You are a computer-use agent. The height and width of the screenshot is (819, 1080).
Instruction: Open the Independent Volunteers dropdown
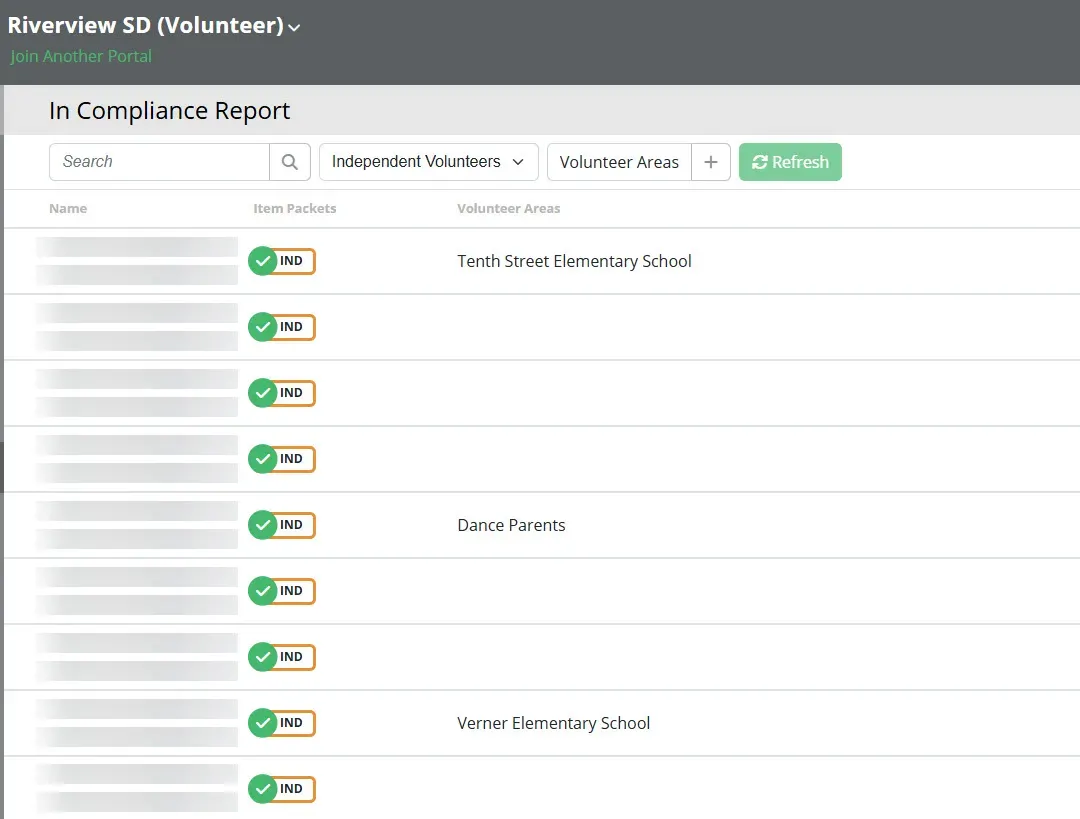(428, 162)
